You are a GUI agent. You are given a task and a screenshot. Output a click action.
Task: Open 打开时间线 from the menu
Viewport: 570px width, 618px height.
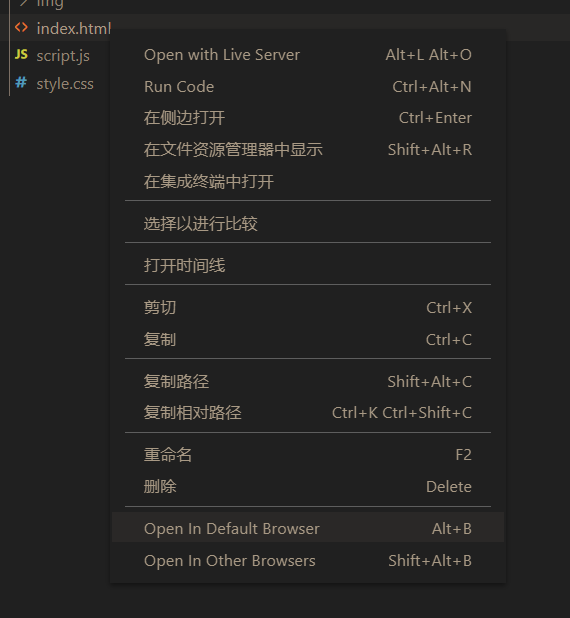click(308, 266)
